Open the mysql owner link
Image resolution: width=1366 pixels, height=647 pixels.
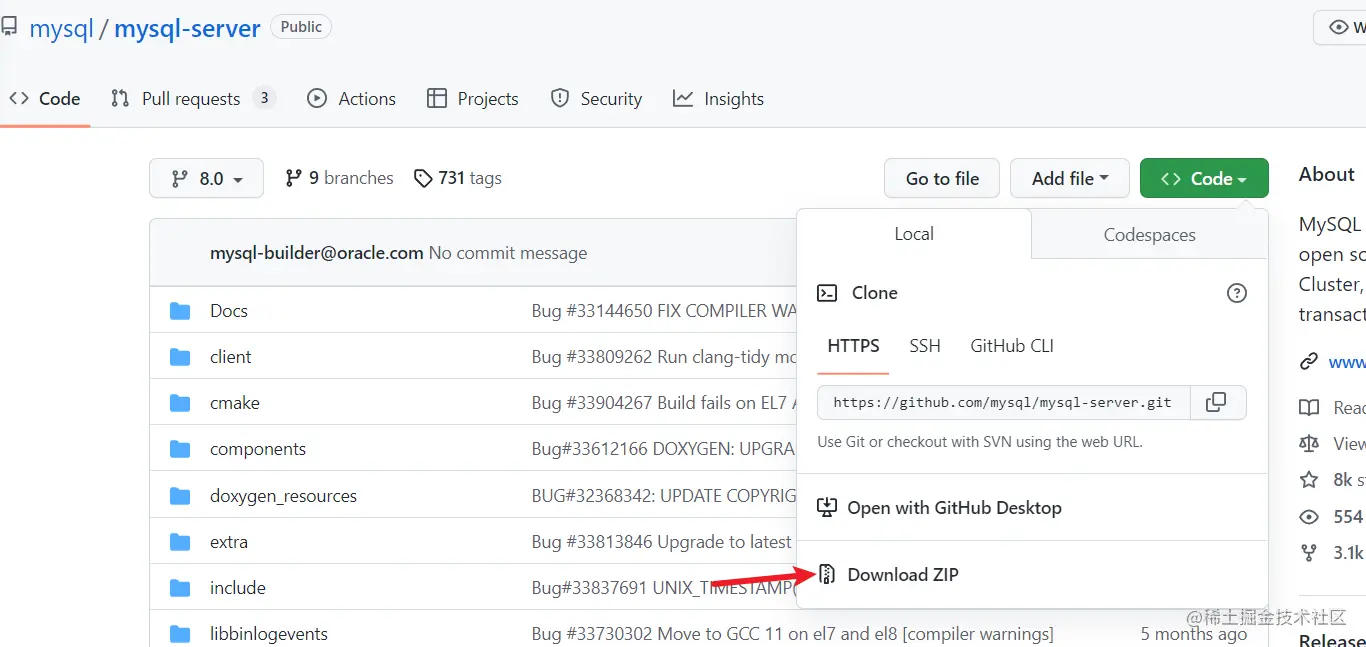point(61,28)
